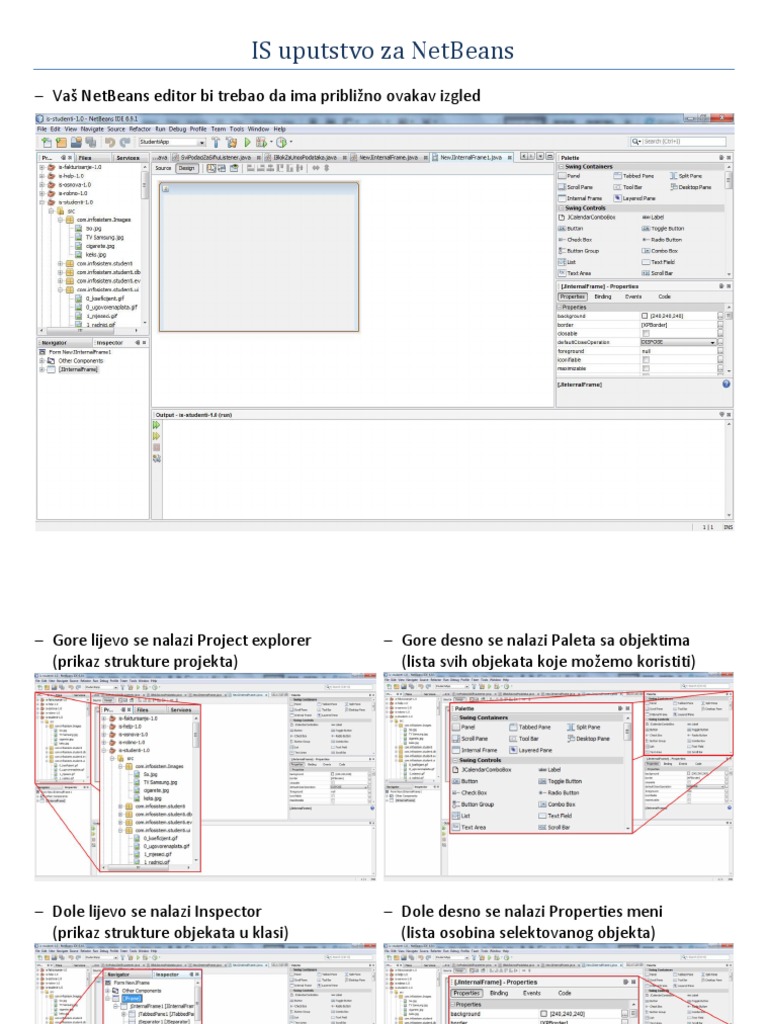Select [JInternalFrame] node in main Navigator
The width and height of the screenshot is (768, 1024).
coord(72,369)
